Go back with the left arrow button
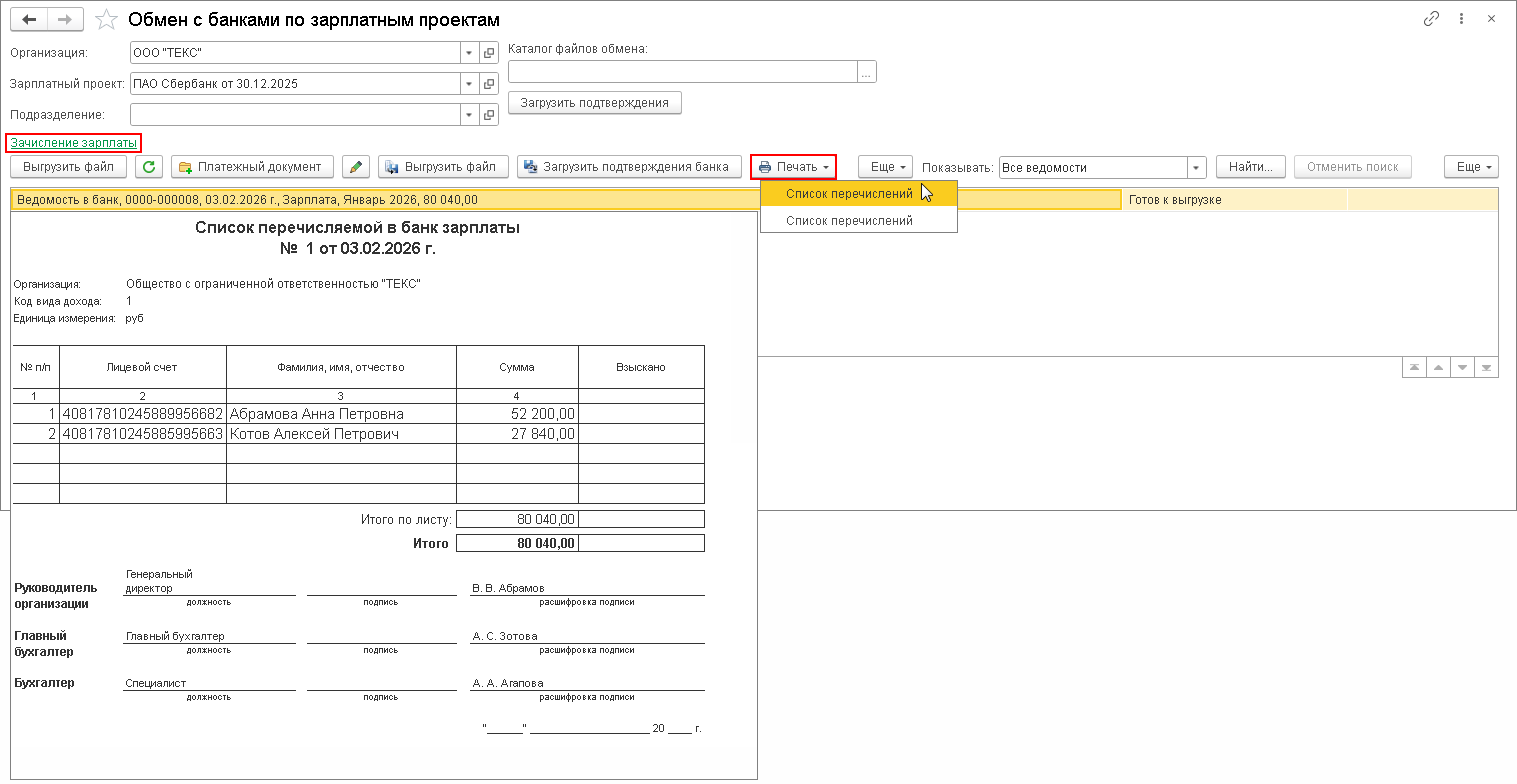The image size is (1517, 784). pos(29,19)
